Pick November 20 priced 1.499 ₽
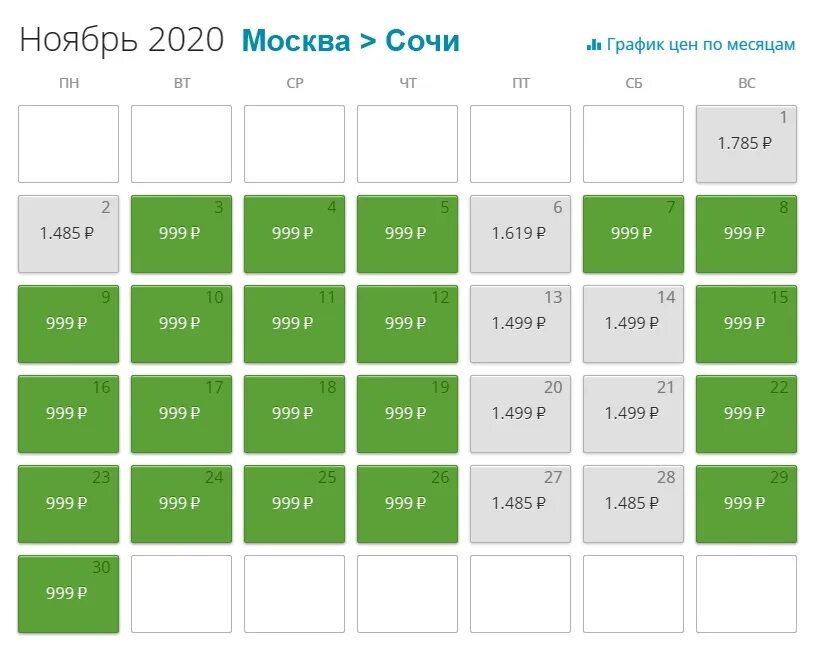This screenshot has height=648, width=818. [x=520, y=414]
